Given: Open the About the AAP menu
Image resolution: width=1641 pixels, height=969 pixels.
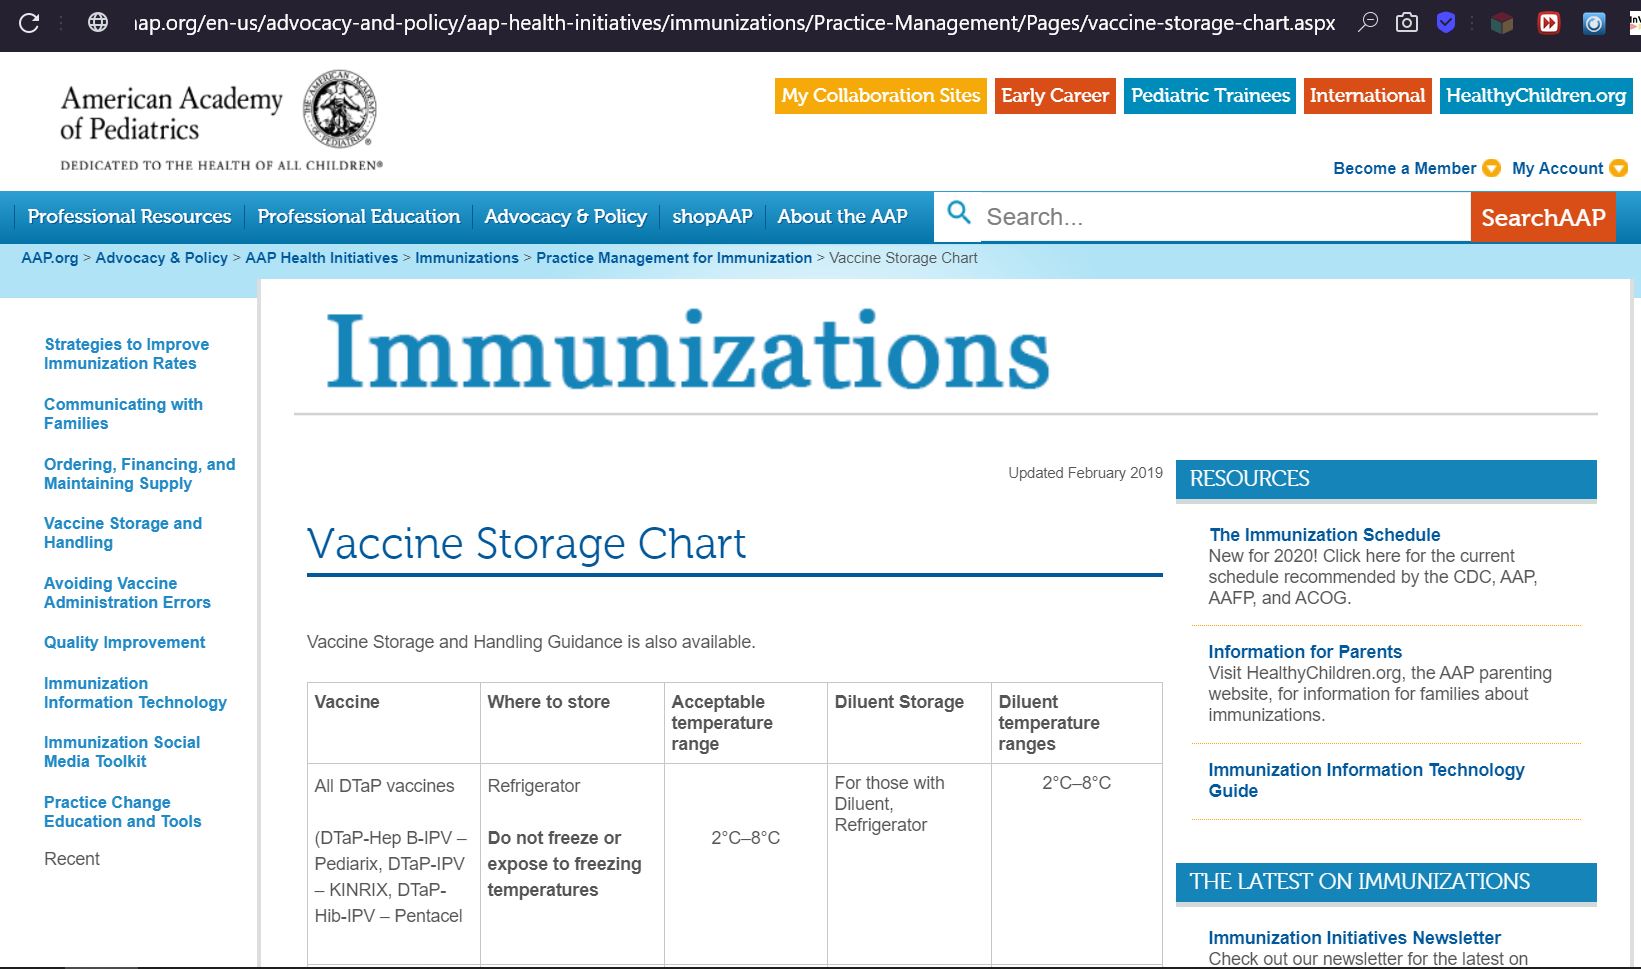Looking at the screenshot, I should click(x=842, y=216).
